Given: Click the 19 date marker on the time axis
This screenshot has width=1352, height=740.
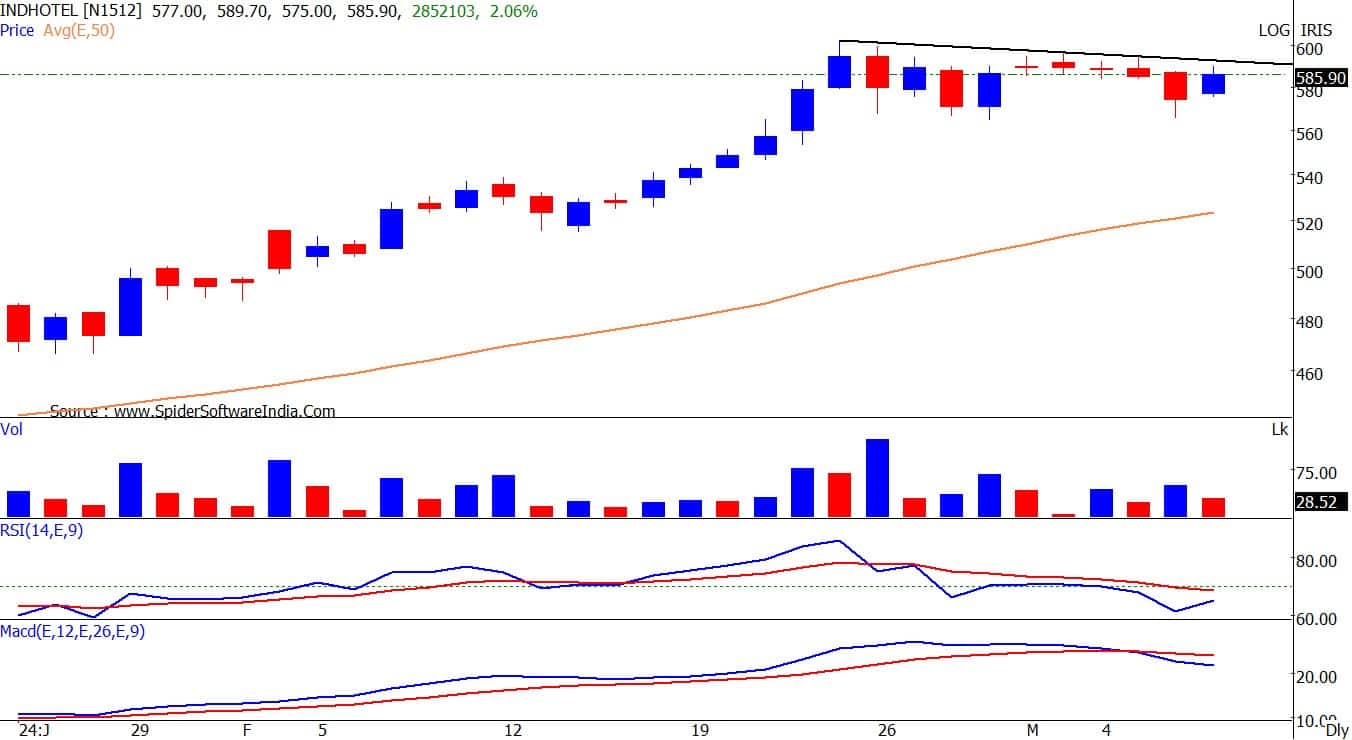Looking at the screenshot, I should click(699, 731).
